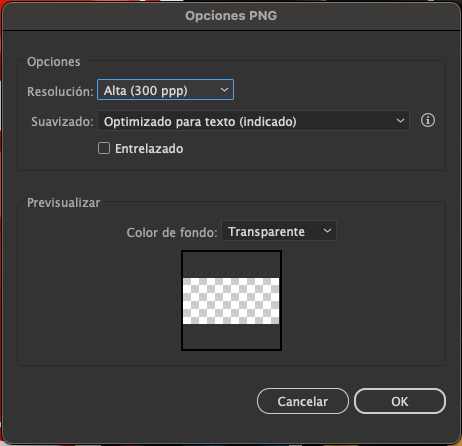Open the Color de fondo dropdown showing Transparente
The image size is (462, 446).
[279, 231]
